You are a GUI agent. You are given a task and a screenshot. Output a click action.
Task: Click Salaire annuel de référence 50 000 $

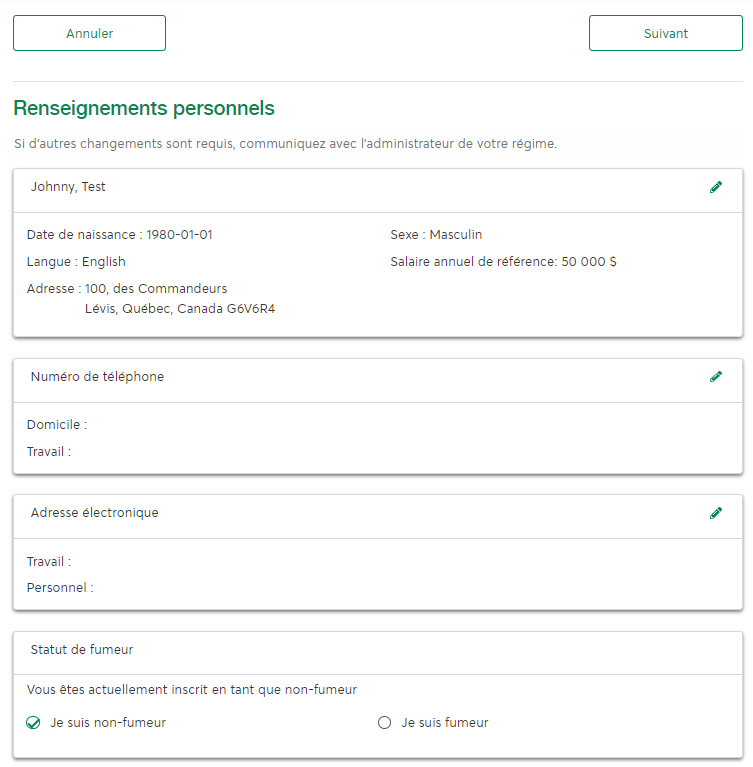[x=503, y=262]
